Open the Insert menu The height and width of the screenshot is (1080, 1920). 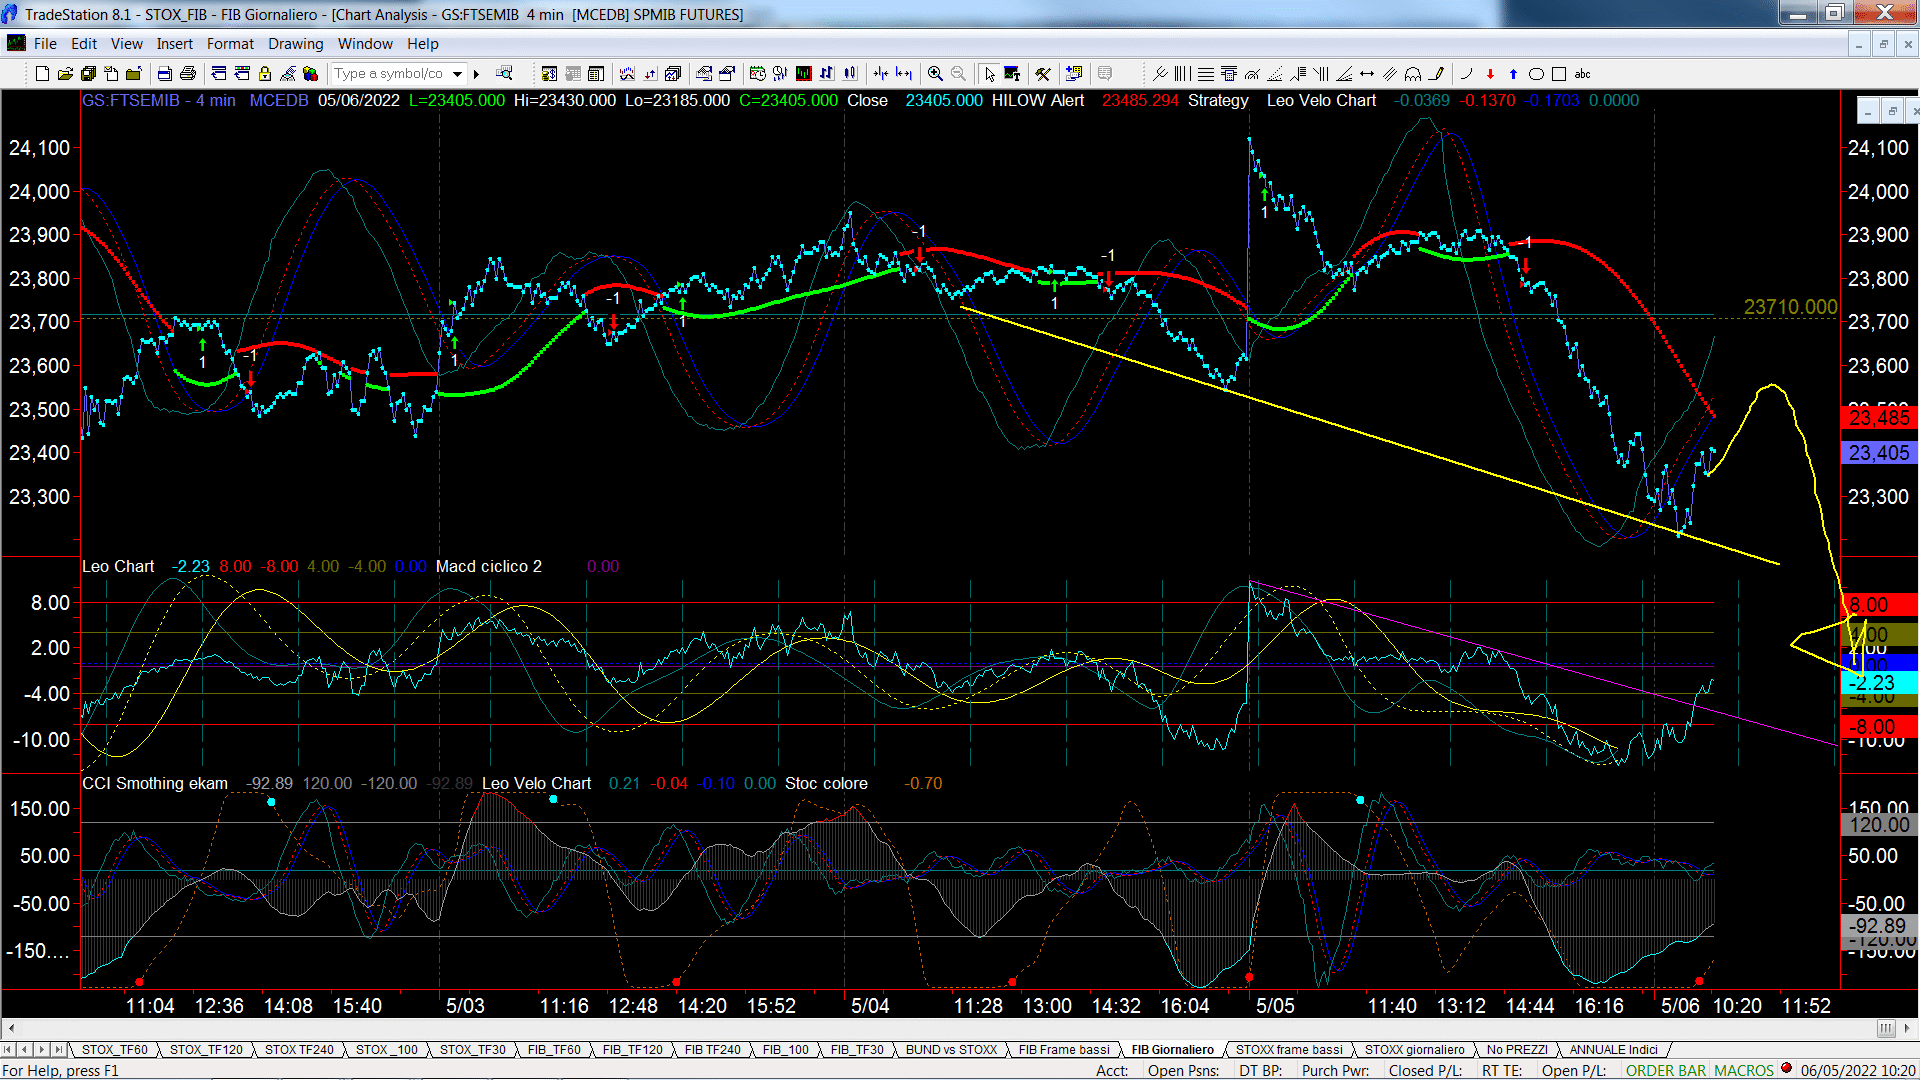174,43
